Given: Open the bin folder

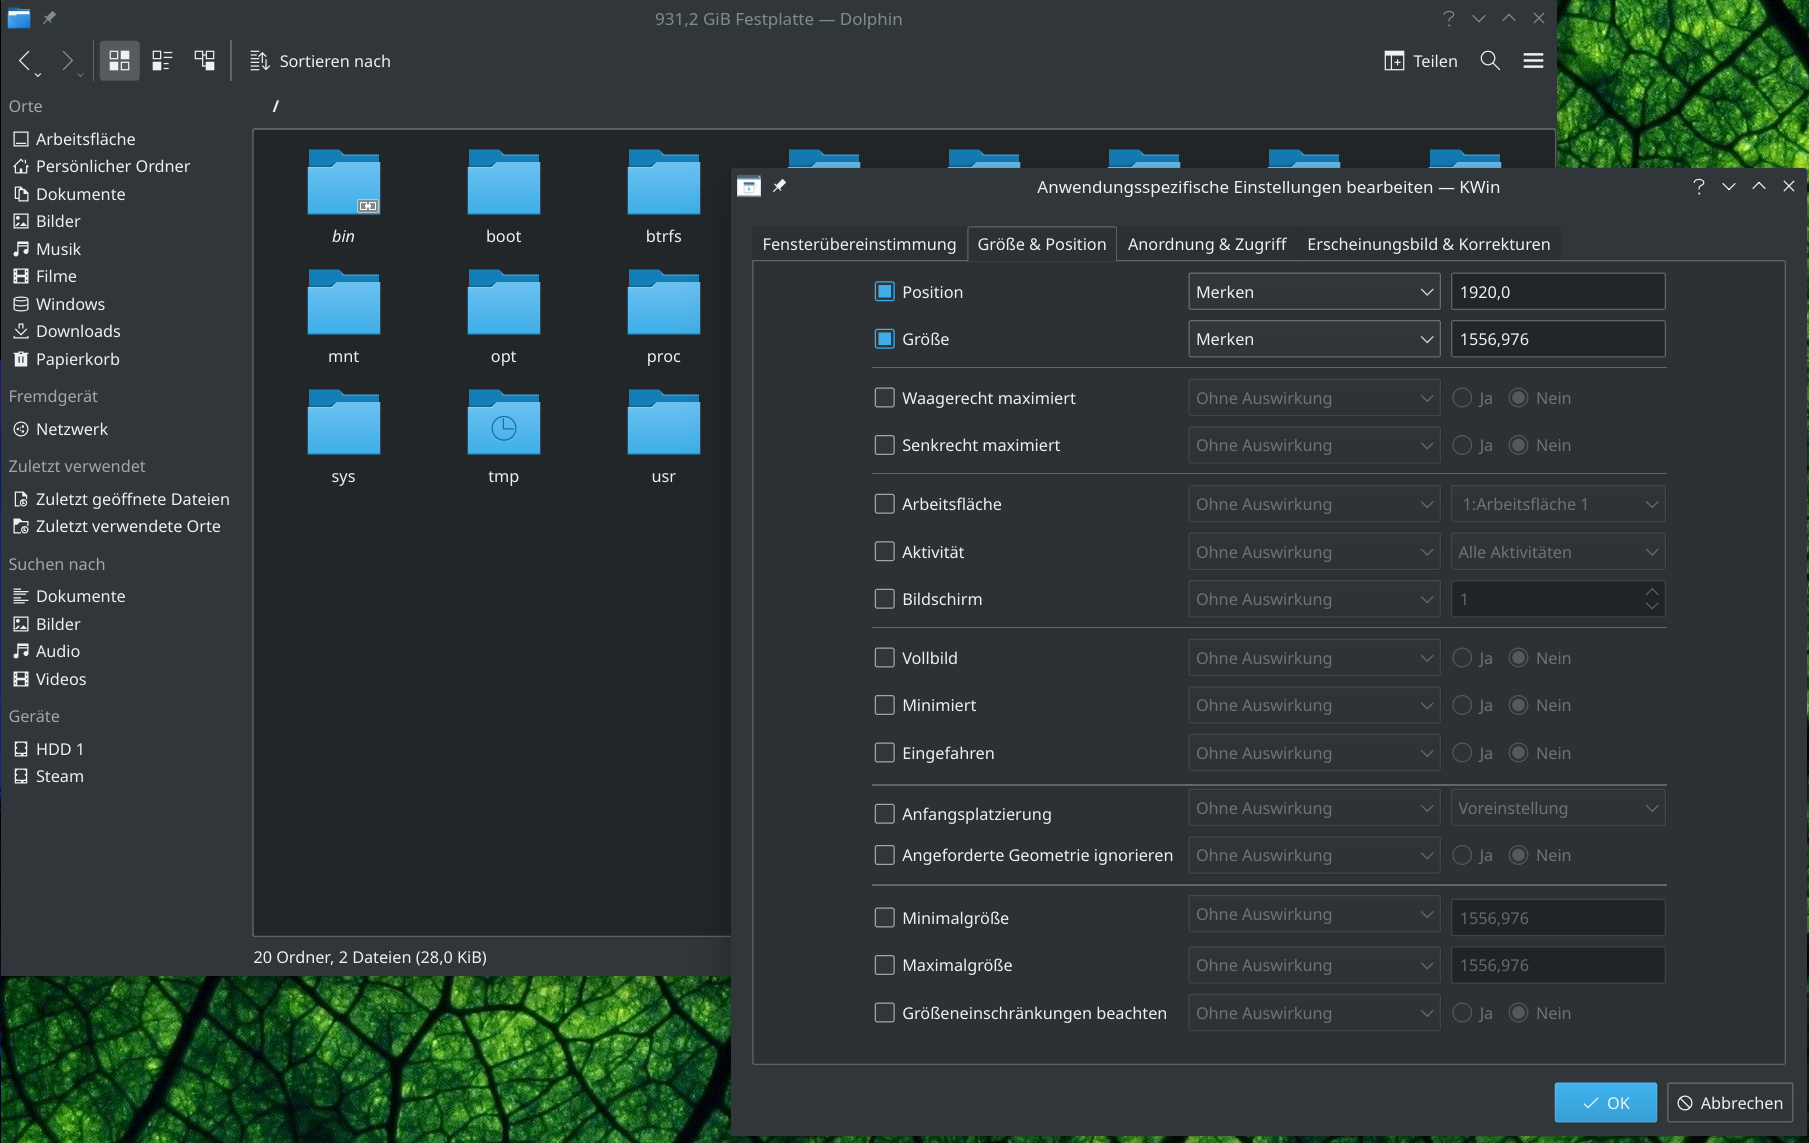Looking at the screenshot, I should coord(343,197).
